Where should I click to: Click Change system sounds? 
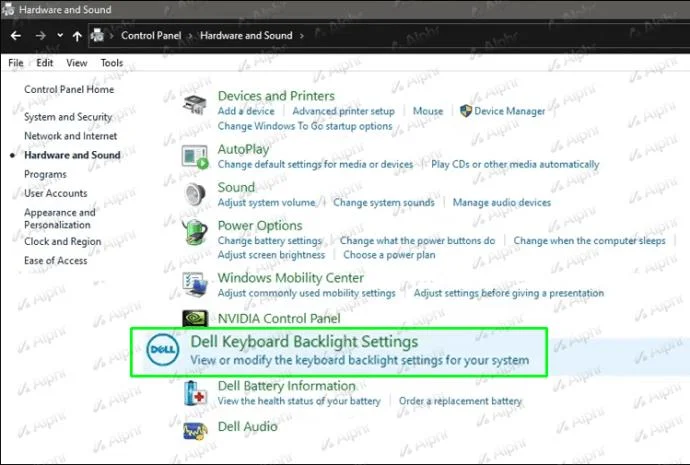coord(384,203)
